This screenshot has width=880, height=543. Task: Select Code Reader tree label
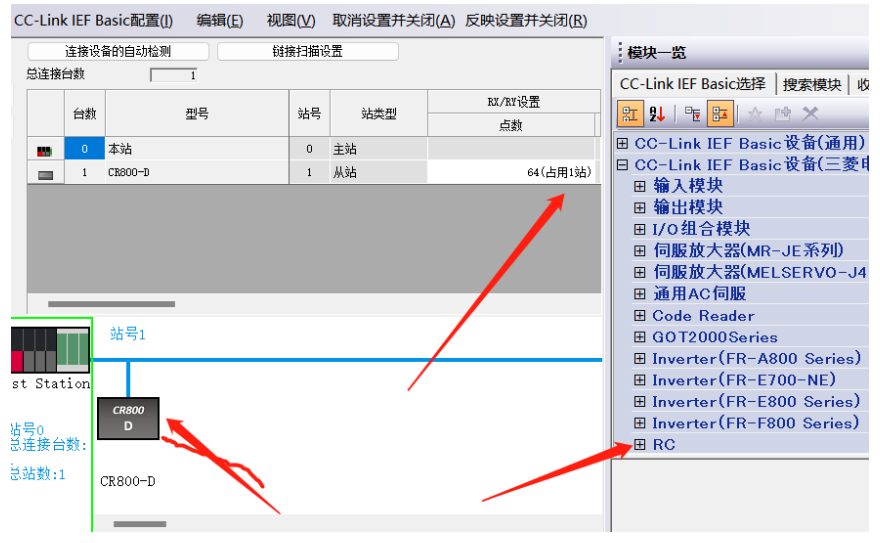click(703, 316)
